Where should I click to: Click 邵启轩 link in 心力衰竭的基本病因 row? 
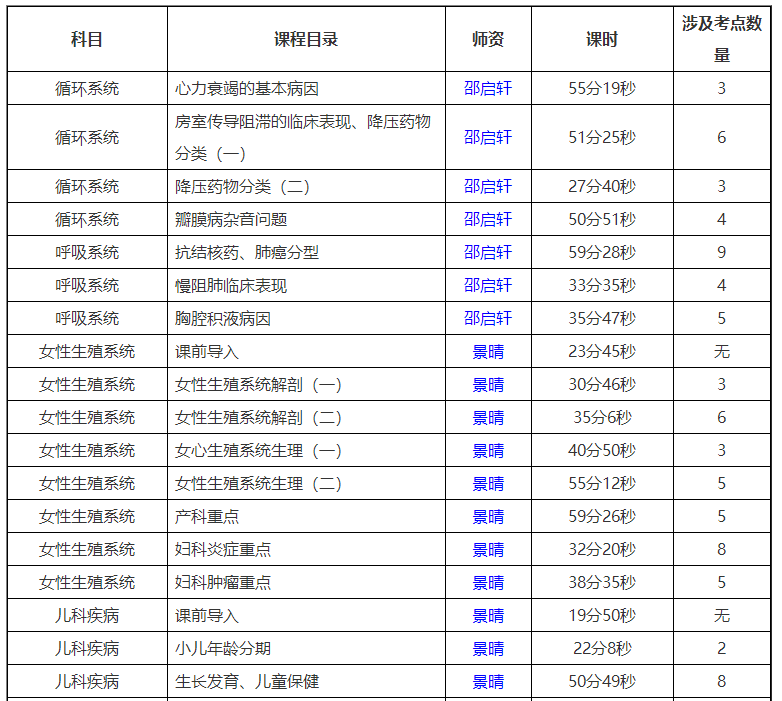click(487, 88)
